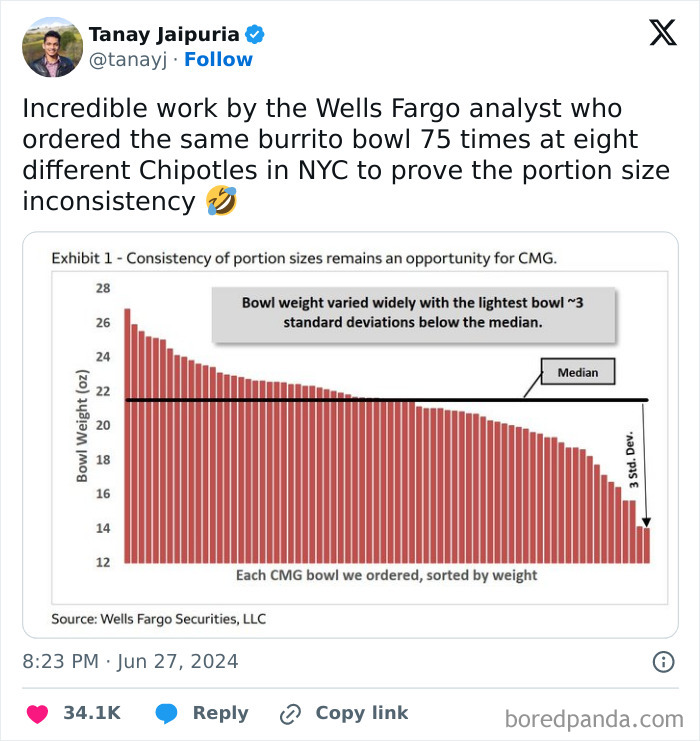
Task: Follow the @tanayj account
Action: 218,60
